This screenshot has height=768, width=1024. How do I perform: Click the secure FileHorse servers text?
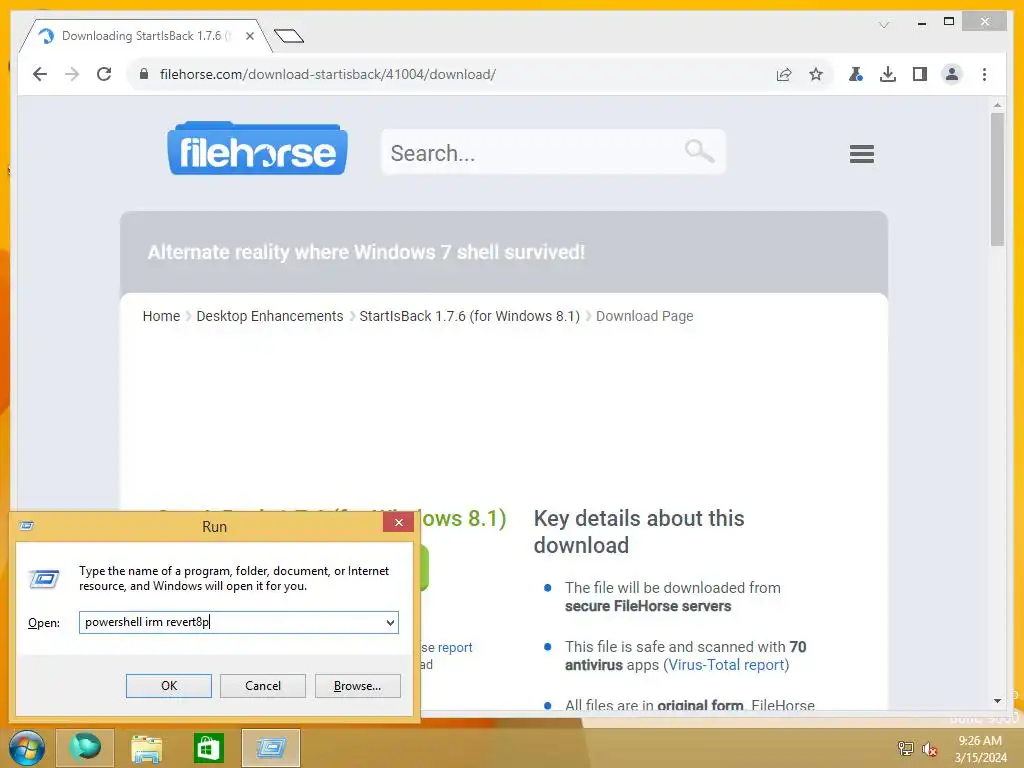(648, 606)
